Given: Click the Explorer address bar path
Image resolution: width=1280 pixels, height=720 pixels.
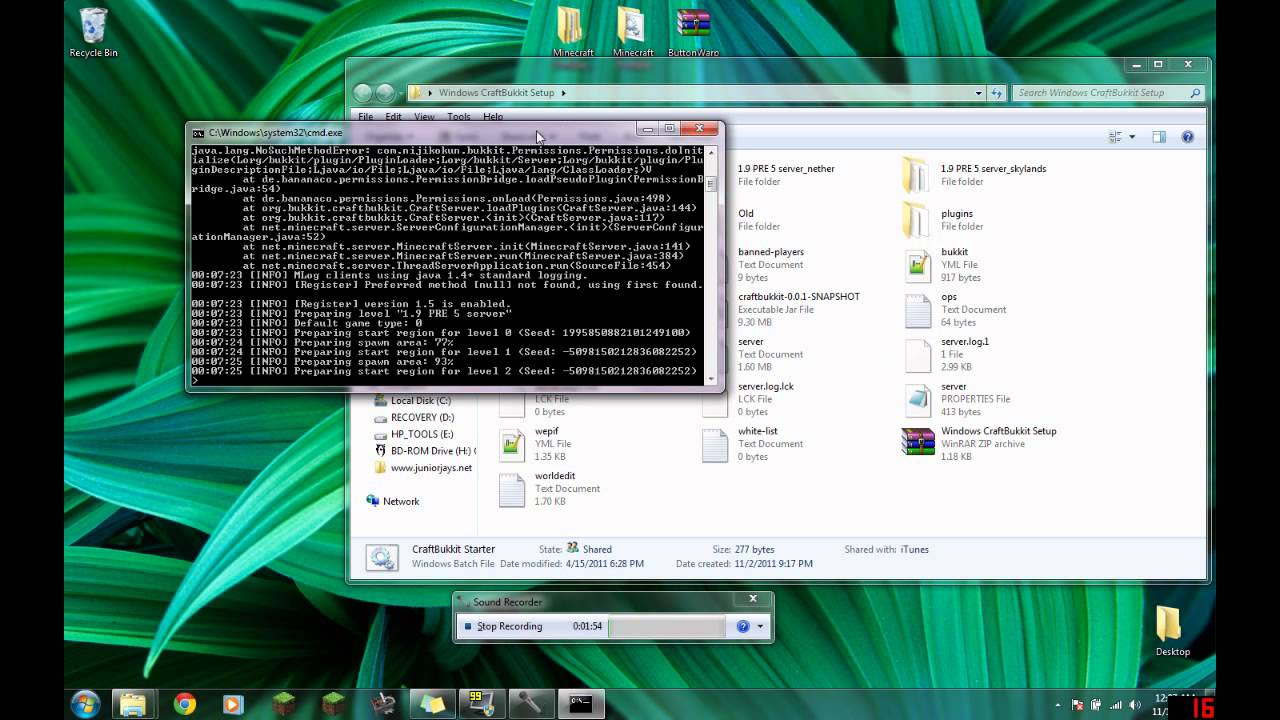Looking at the screenshot, I should [x=697, y=93].
